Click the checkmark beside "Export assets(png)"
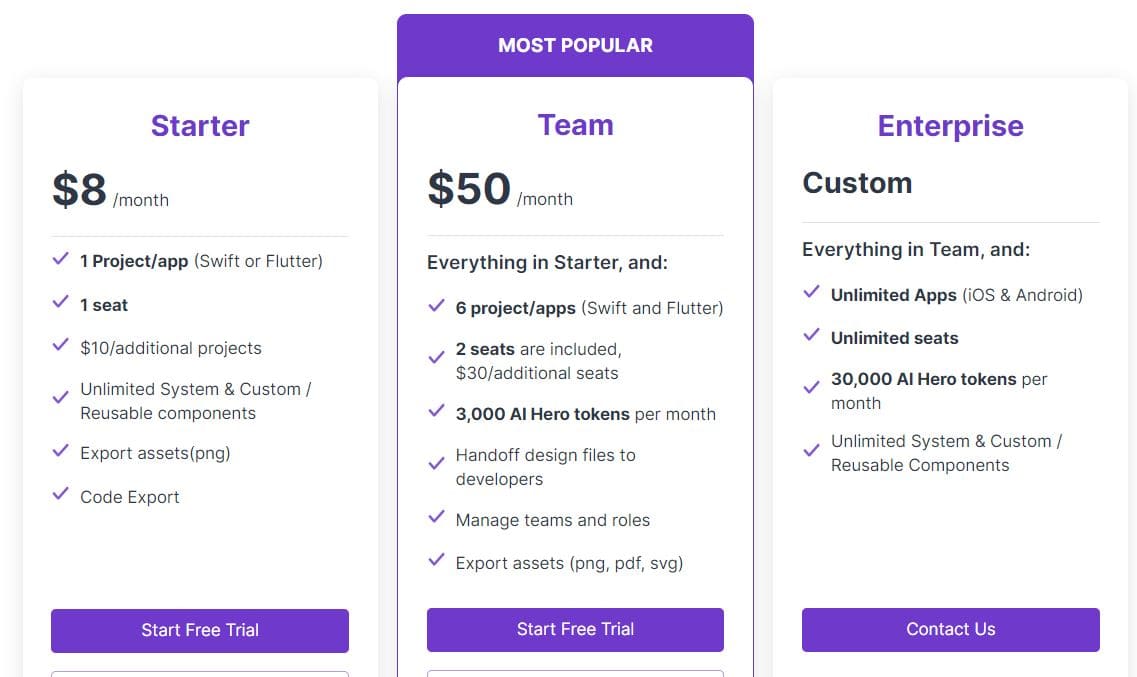This screenshot has height=677, width=1137. pyautogui.click(x=60, y=452)
